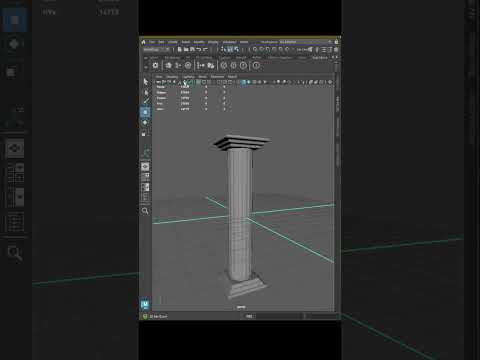The height and width of the screenshot is (360, 480).
Task: Switch to single perspective layout
Action: point(145,166)
